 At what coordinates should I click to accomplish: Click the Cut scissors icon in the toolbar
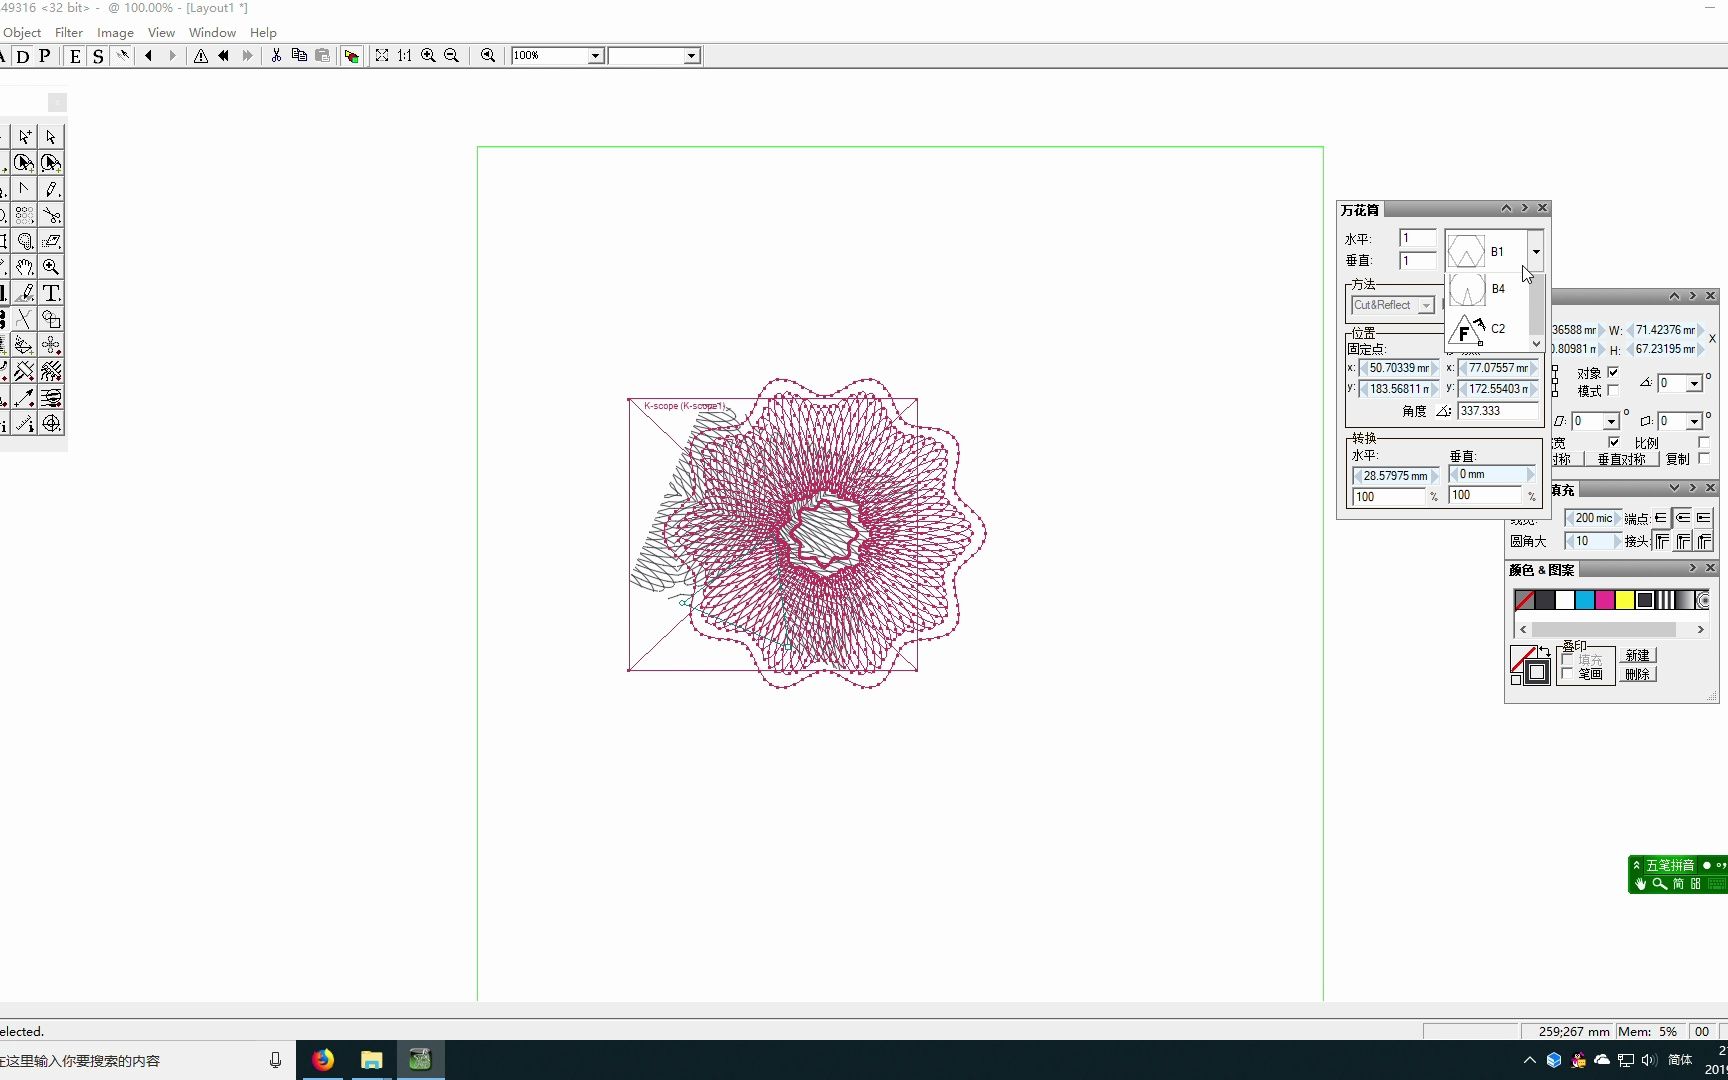coord(276,56)
